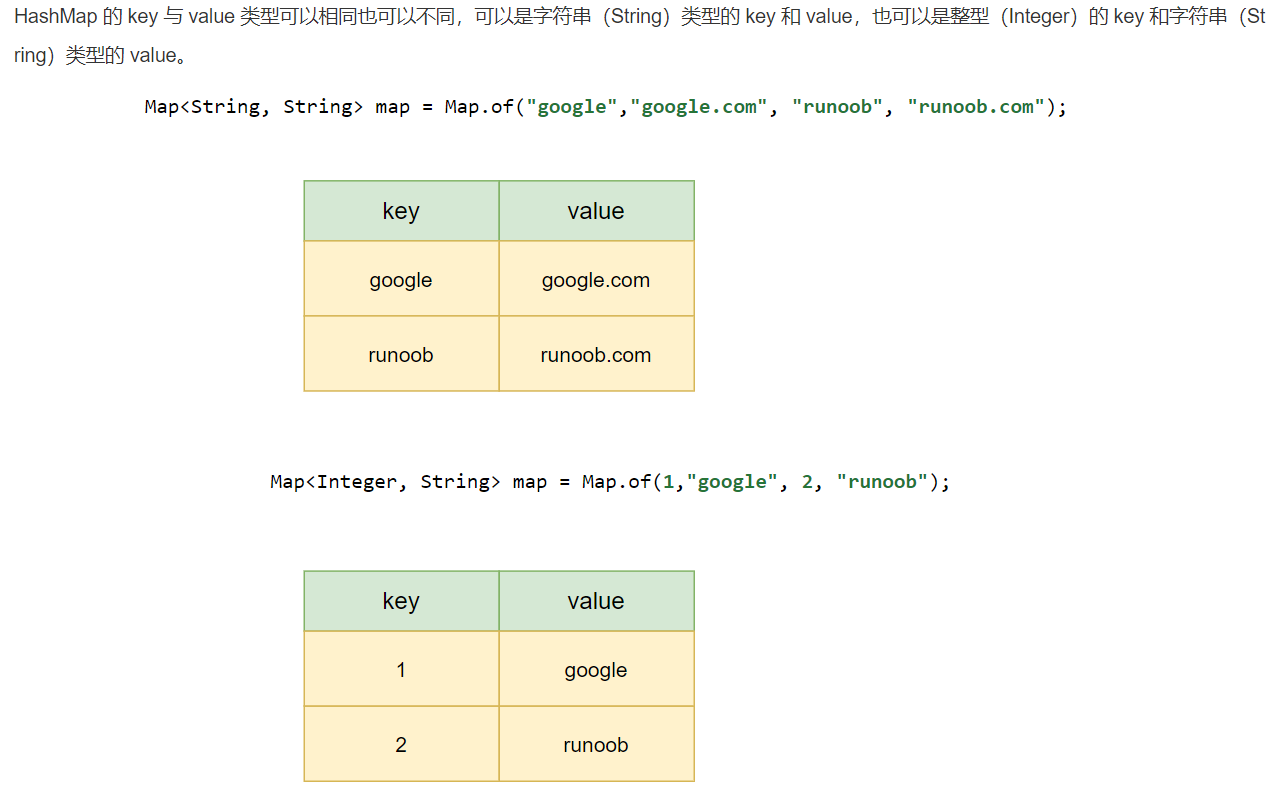The image size is (1273, 796).
Task: Click Map<String, String> type declaration
Action: click(254, 107)
